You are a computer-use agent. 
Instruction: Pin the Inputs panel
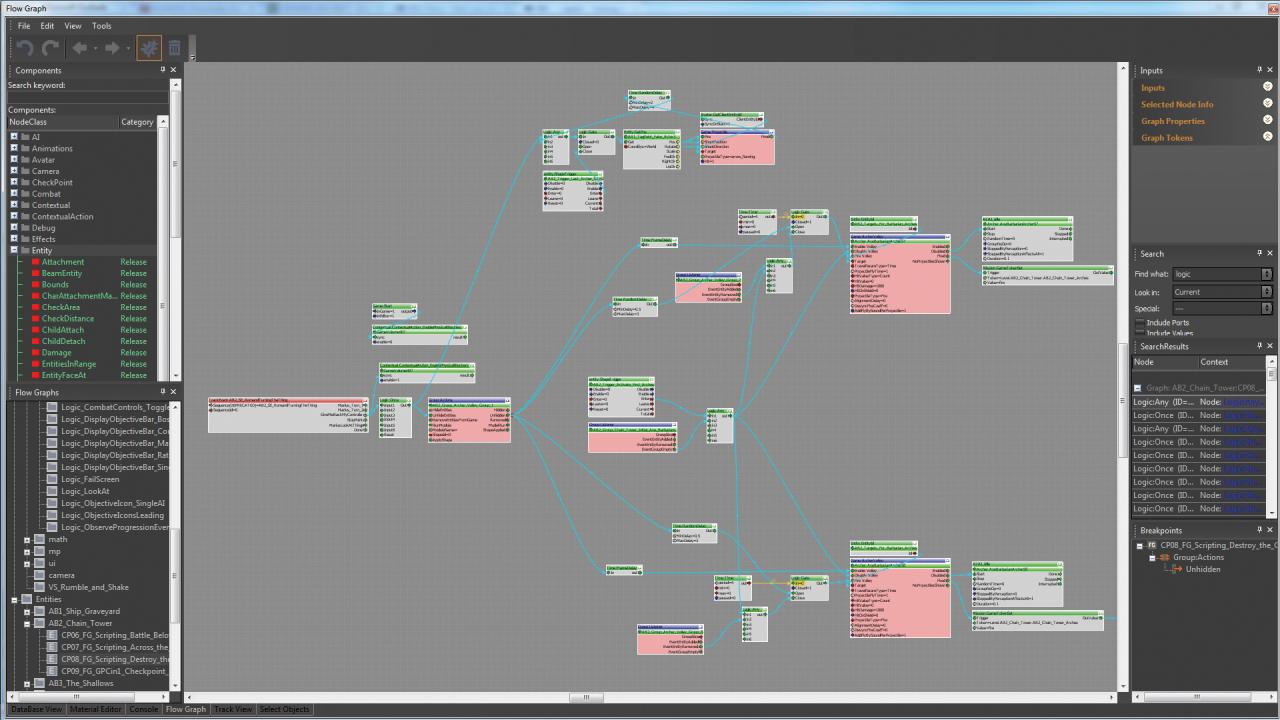coord(1260,70)
